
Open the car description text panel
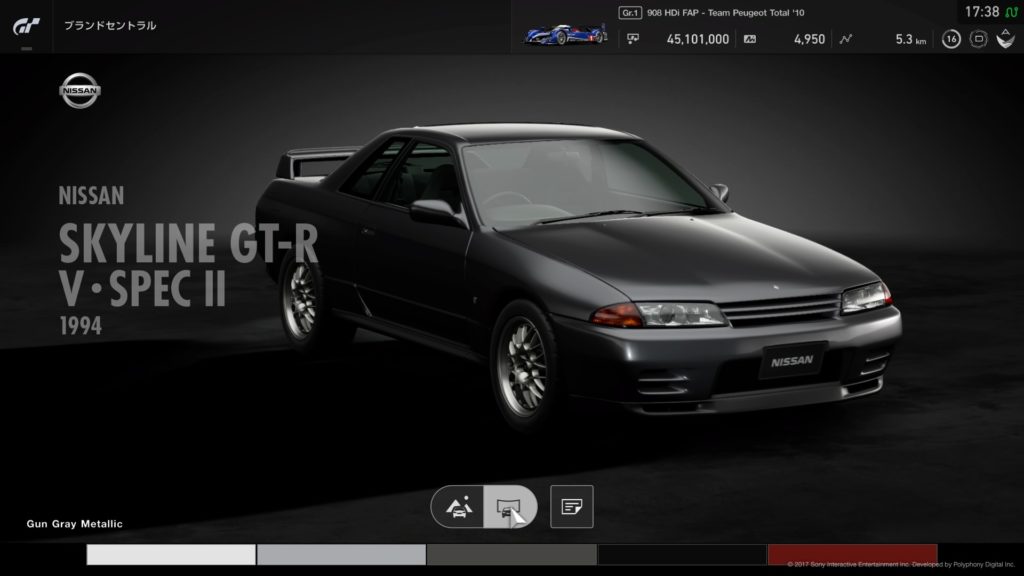571,507
